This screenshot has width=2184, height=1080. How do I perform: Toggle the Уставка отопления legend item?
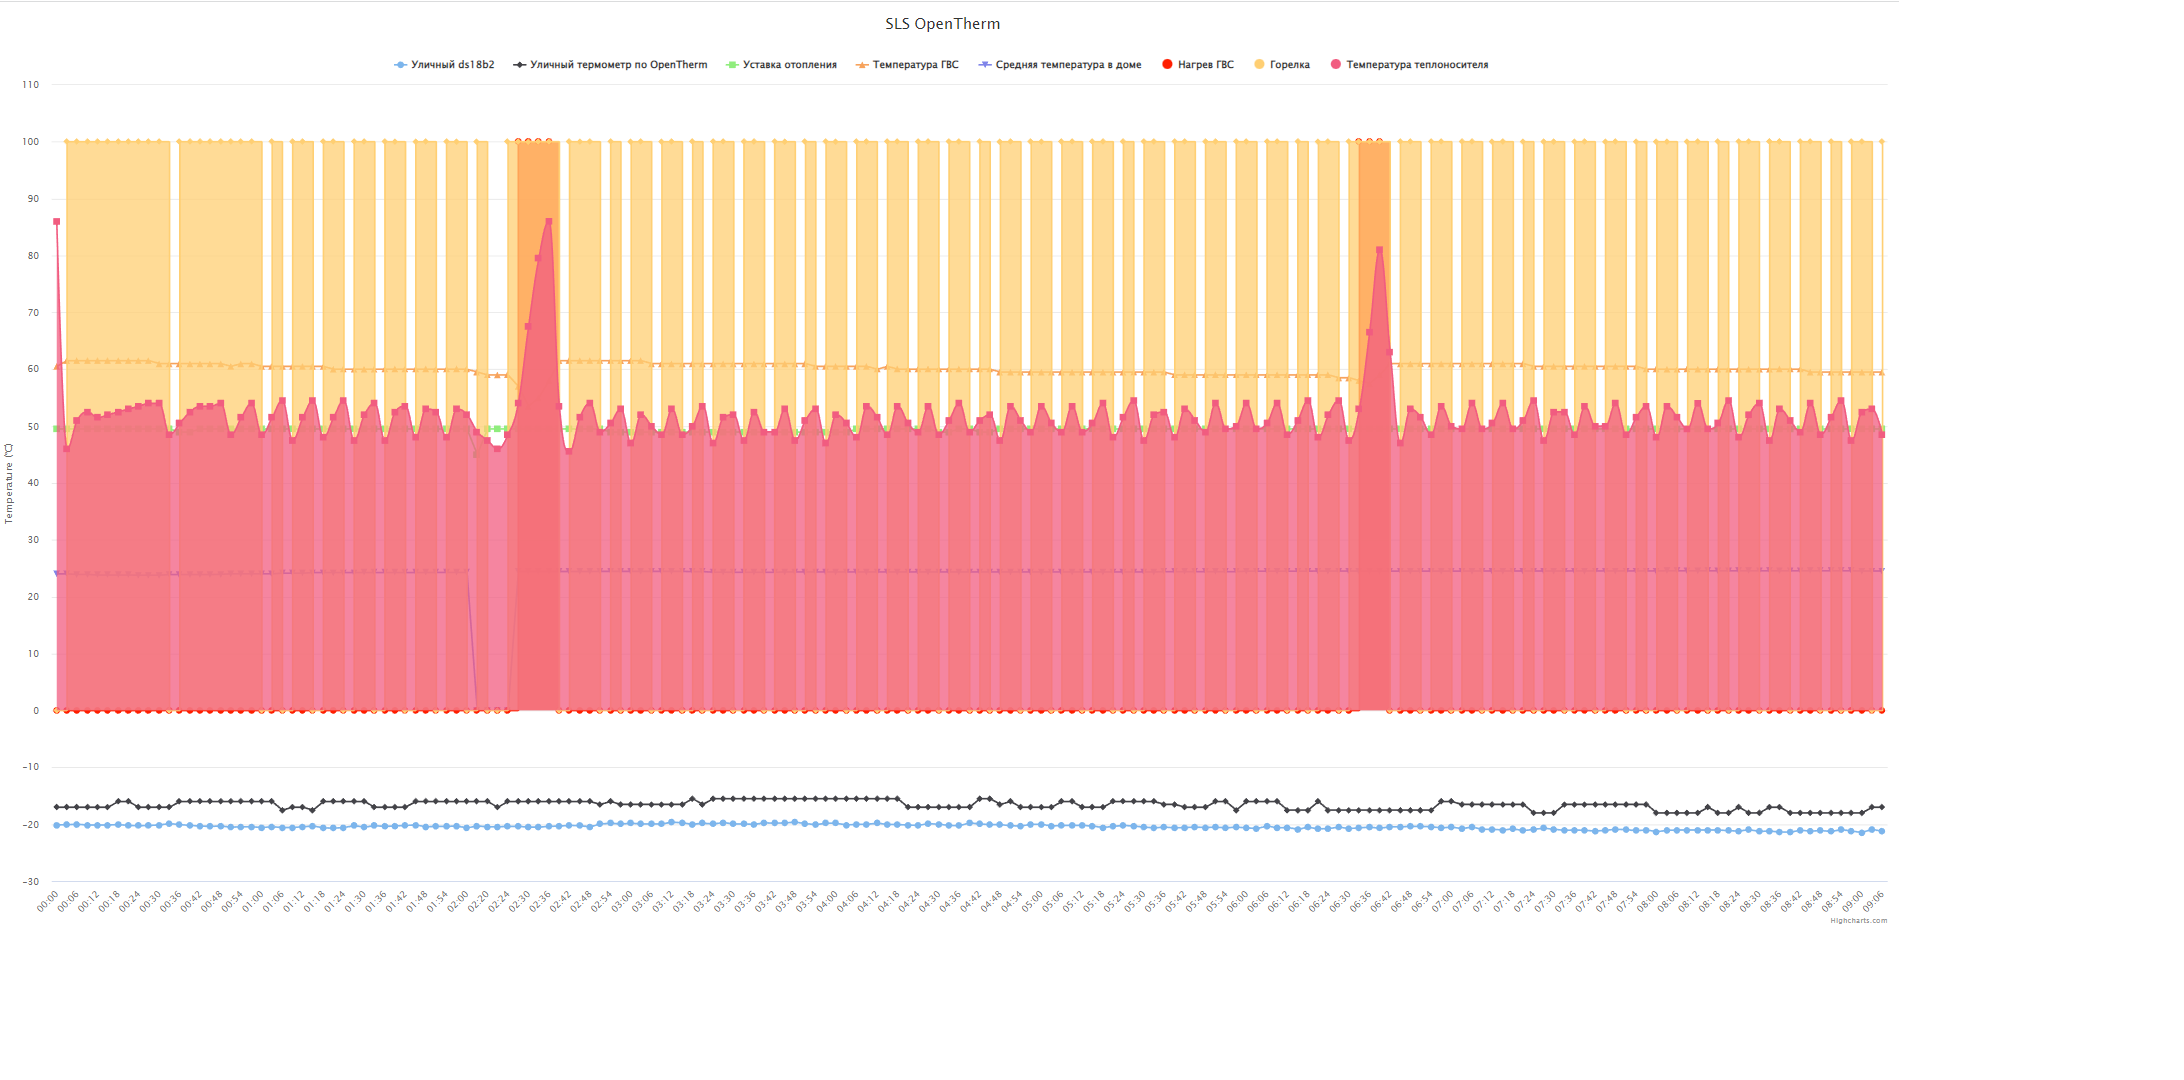coord(781,65)
